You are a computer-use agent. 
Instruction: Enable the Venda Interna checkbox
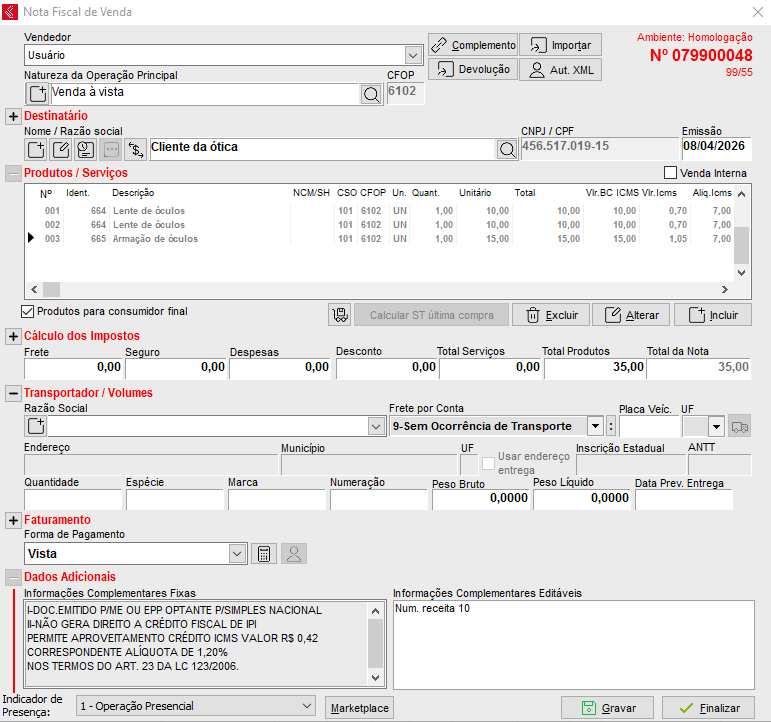point(671,173)
